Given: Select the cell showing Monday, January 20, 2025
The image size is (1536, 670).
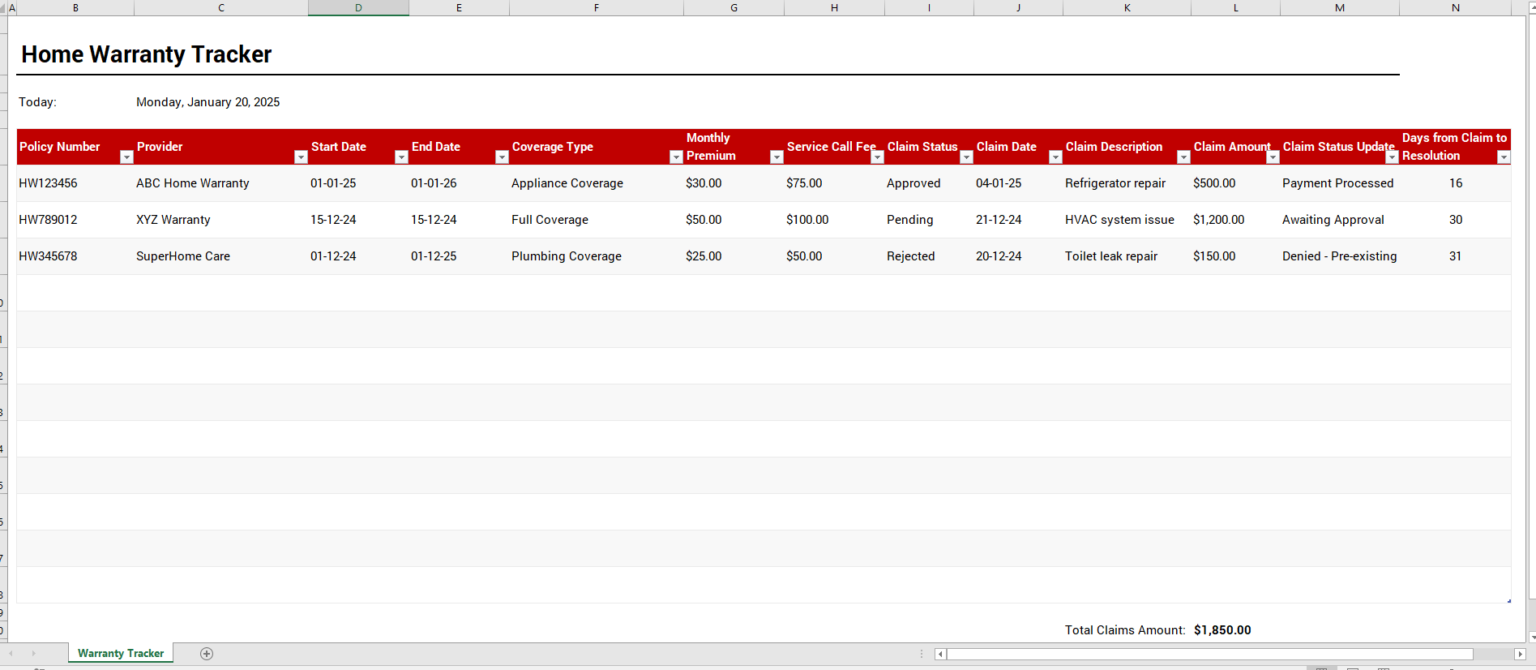Looking at the screenshot, I should tap(208, 101).
